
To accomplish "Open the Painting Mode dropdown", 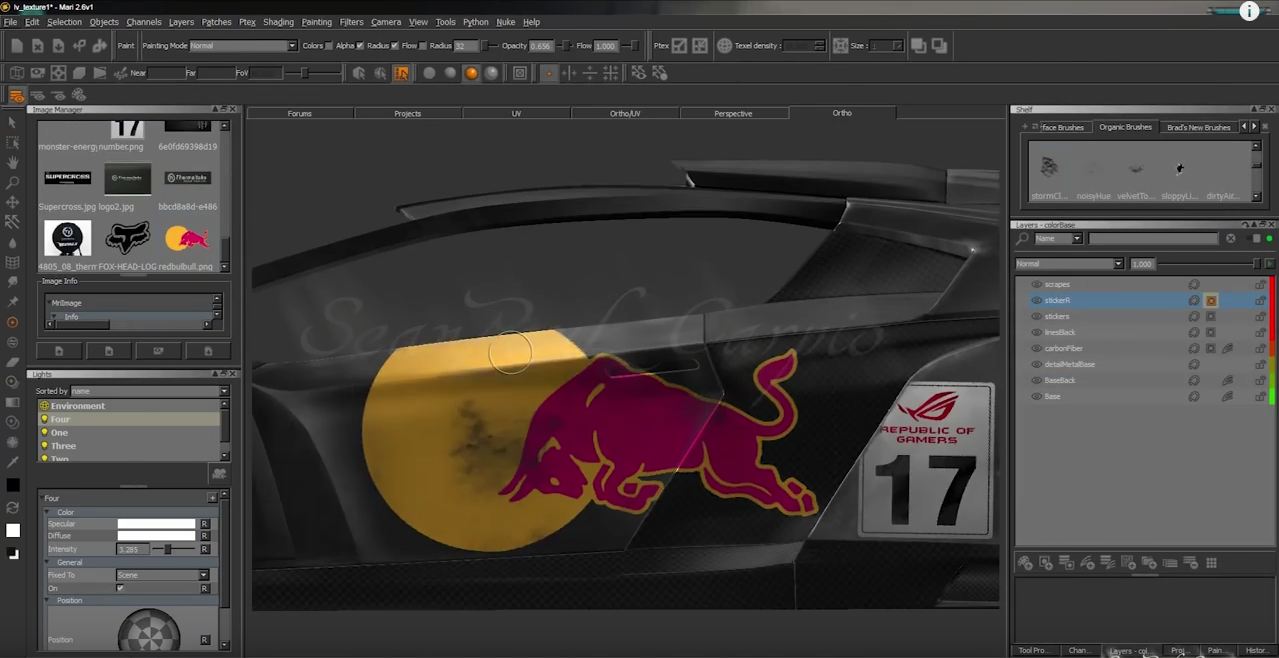I will [x=243, y=46].
